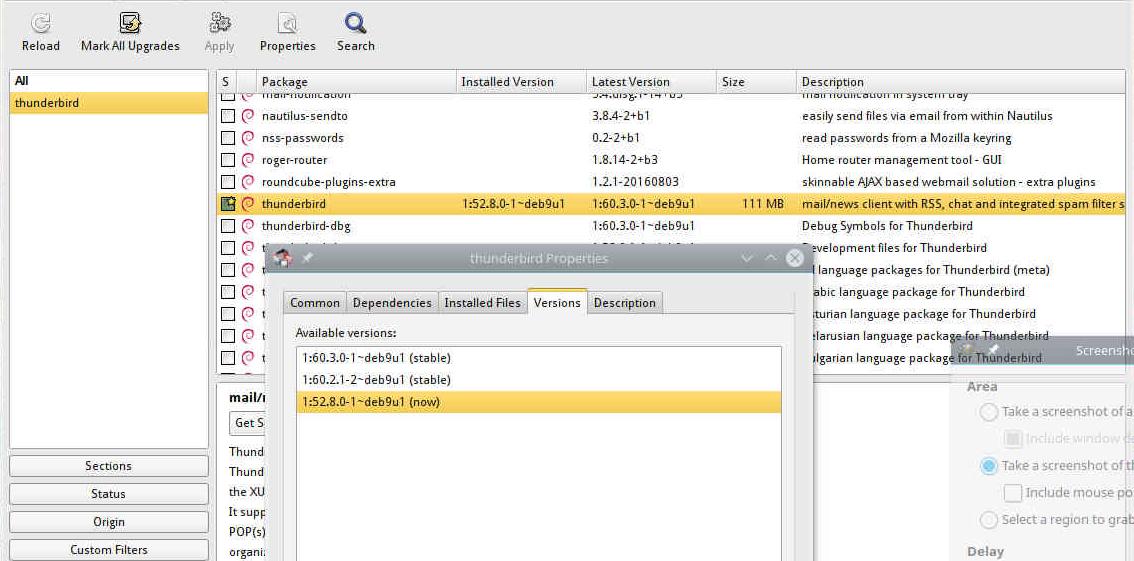The image size is (1134, 561).
Task: Select version 1:52.8.0-1~deb9u1 (now)
Action: pos(539,402)
